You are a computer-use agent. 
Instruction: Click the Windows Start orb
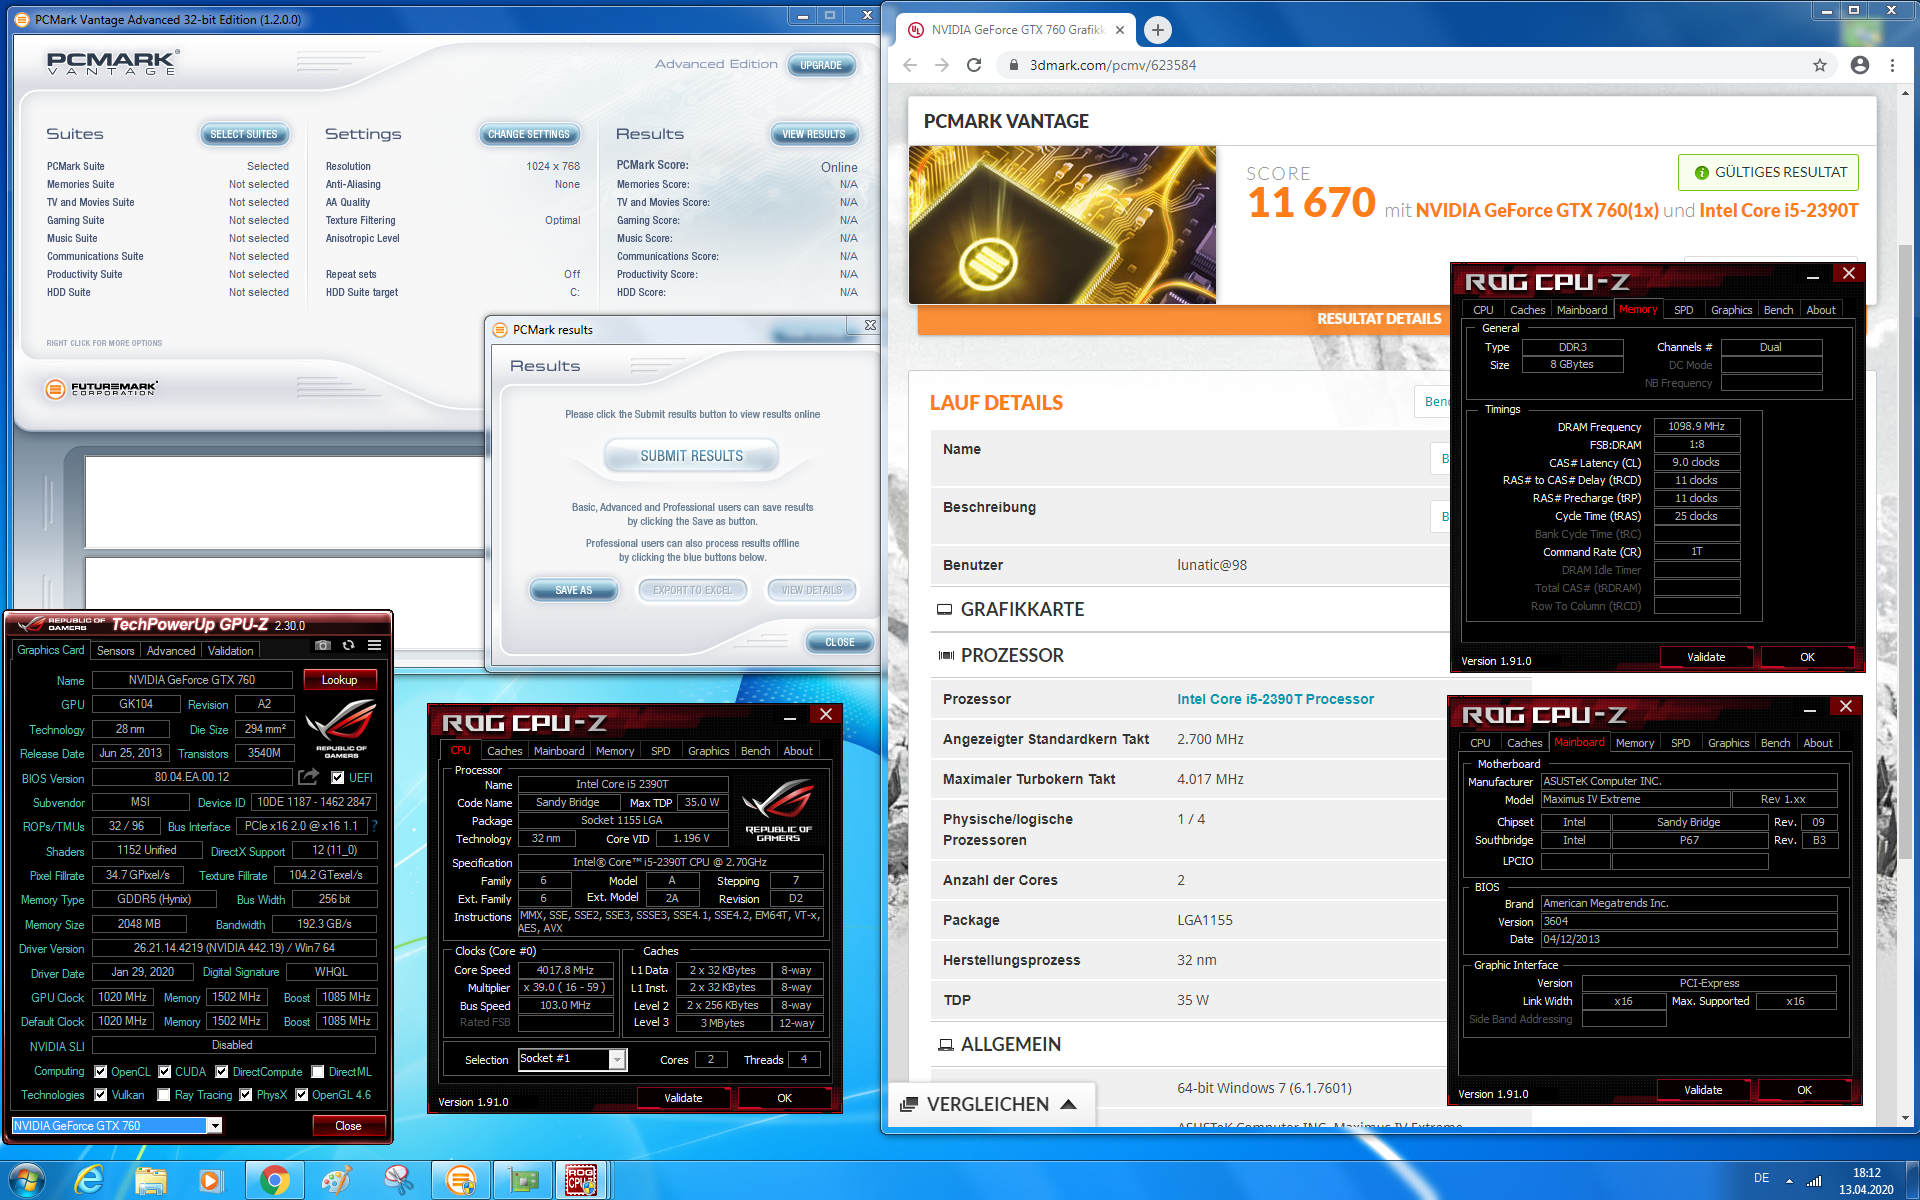click(25, 1180)
